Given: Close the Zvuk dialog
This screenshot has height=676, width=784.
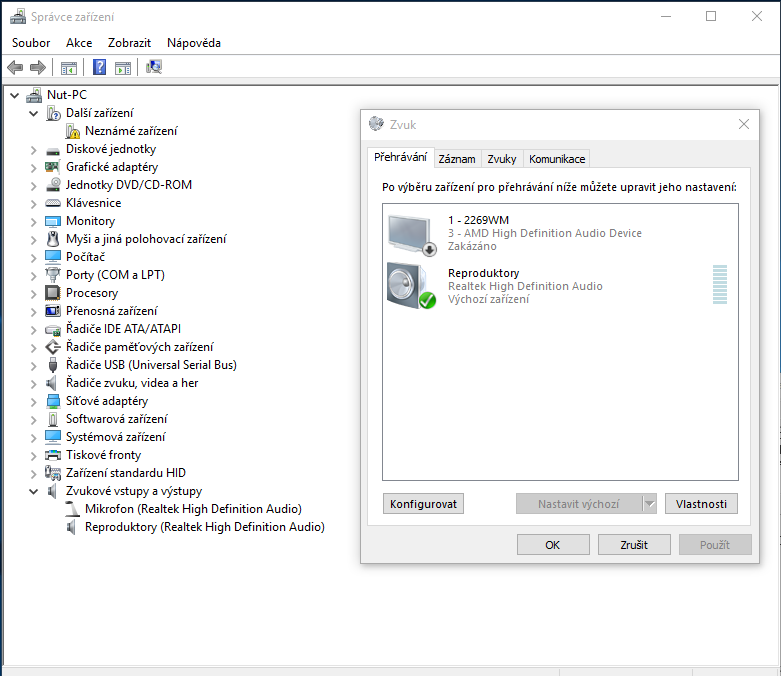Looking at the screenshot, I should pos(744,124).
